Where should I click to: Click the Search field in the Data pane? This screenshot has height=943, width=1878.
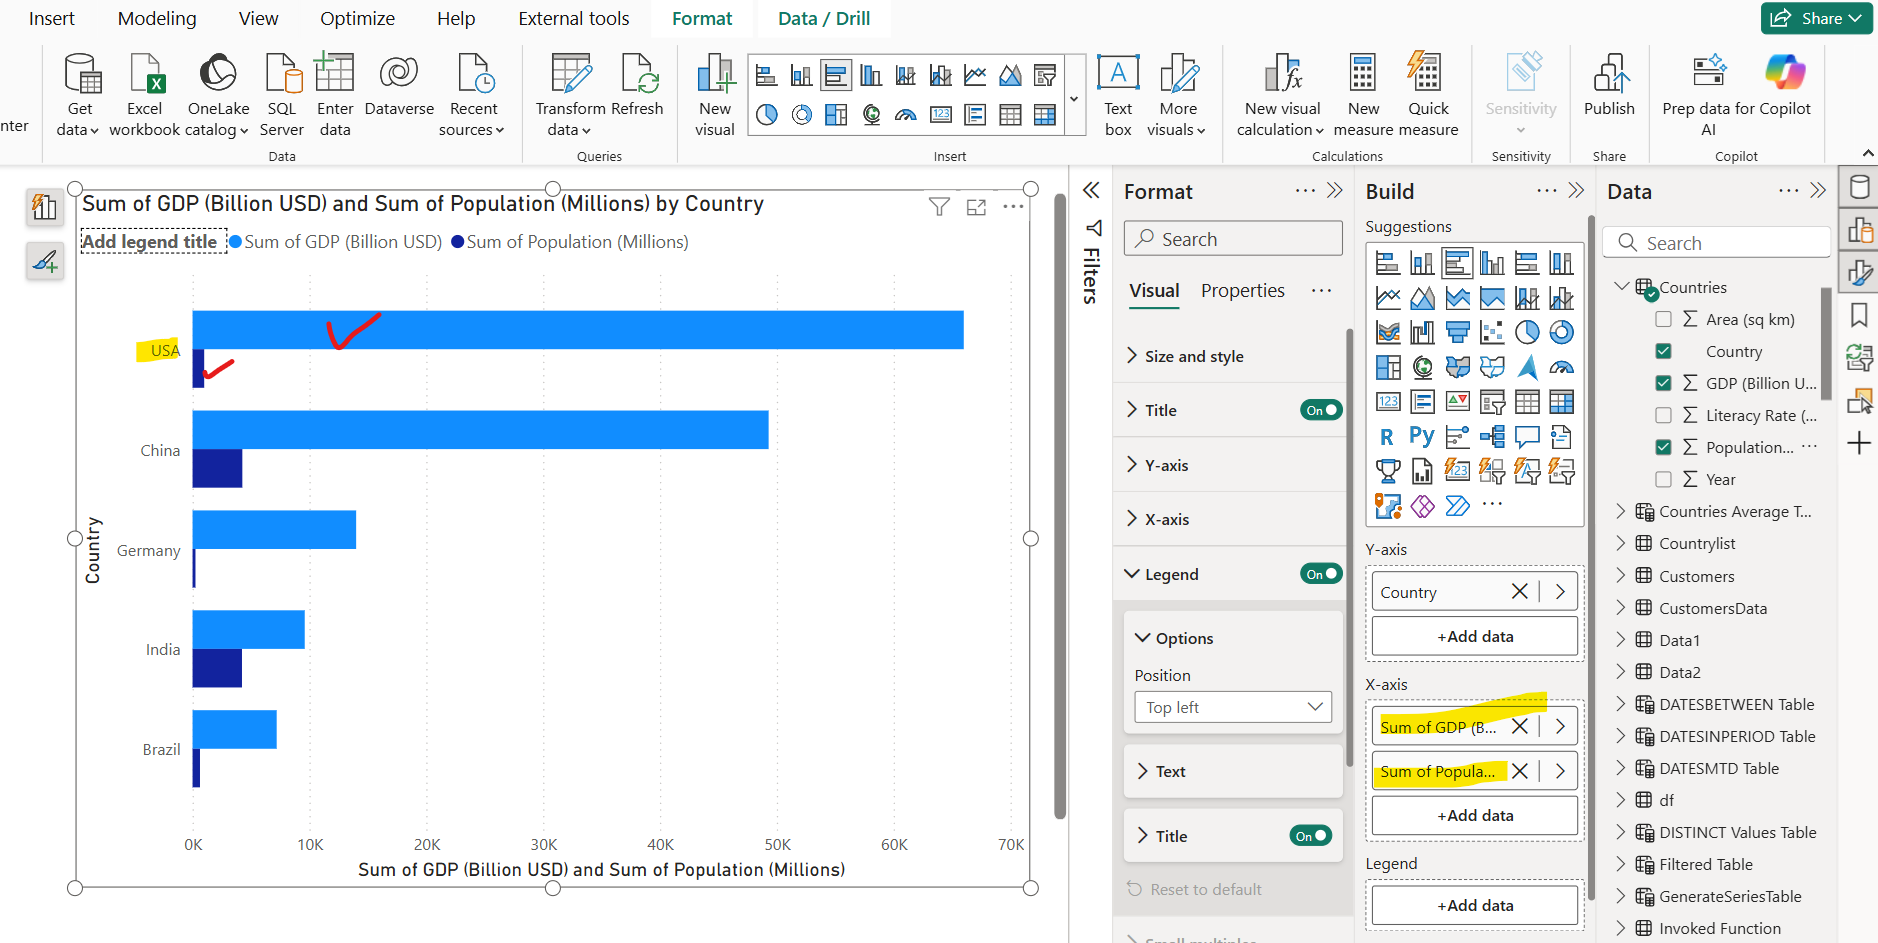1715,243
